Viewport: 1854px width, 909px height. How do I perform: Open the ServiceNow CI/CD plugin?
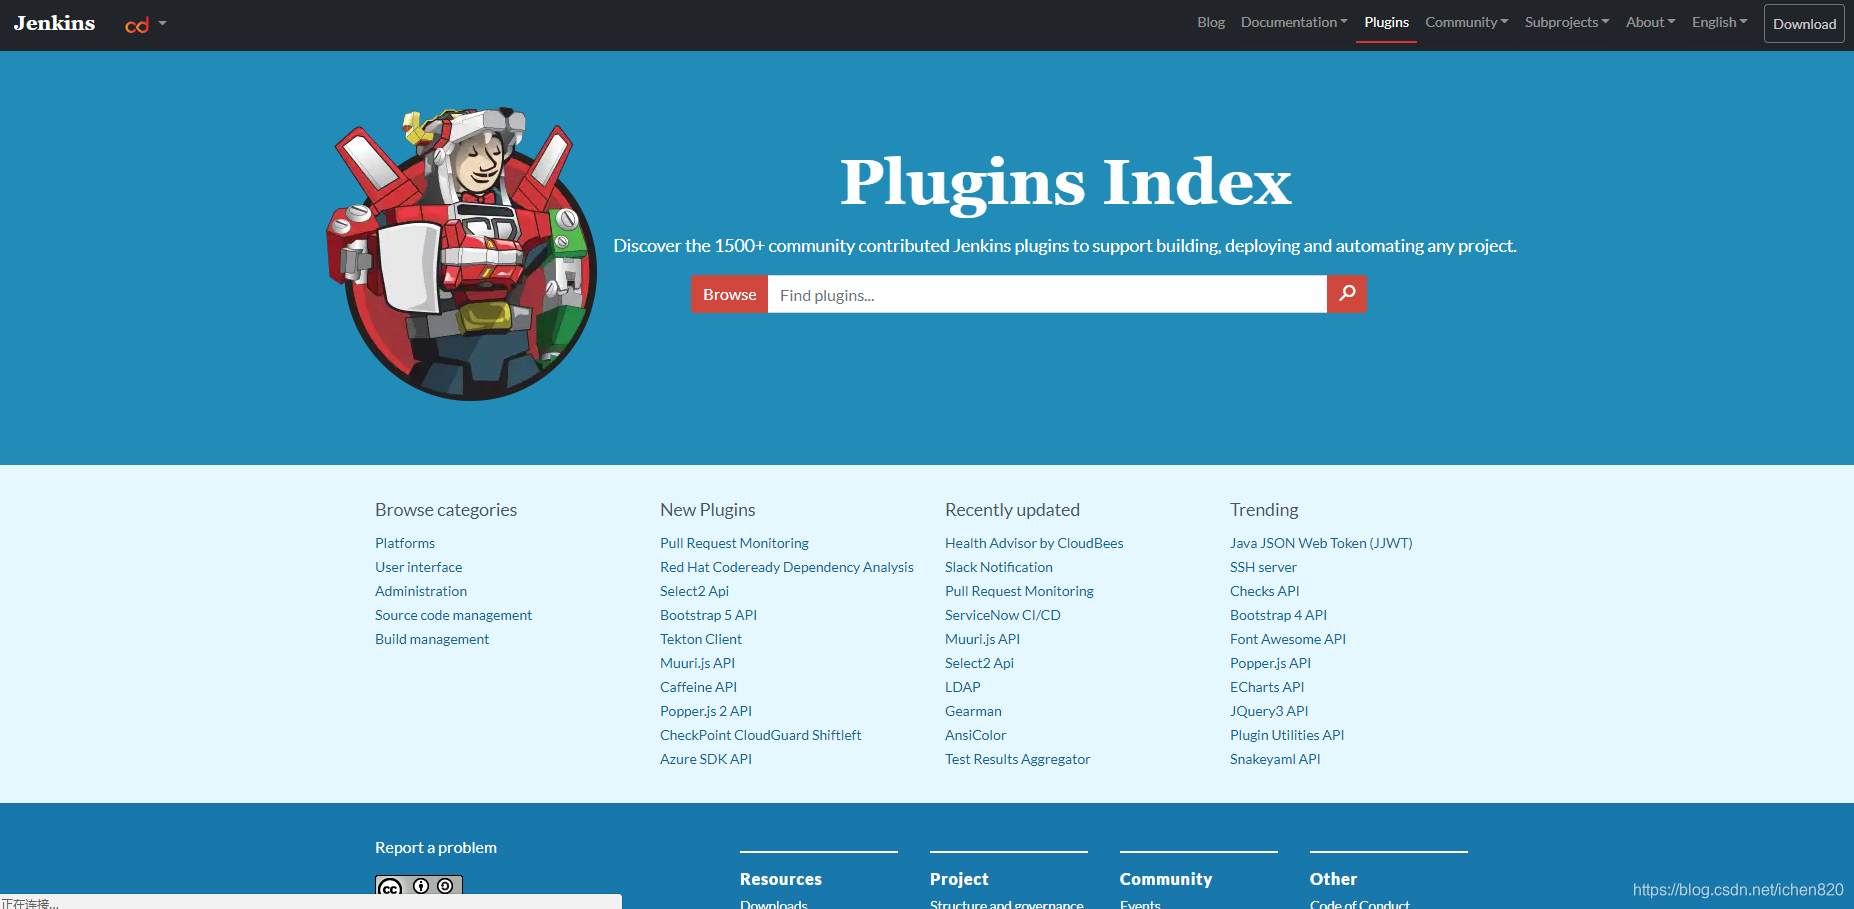1003,615
